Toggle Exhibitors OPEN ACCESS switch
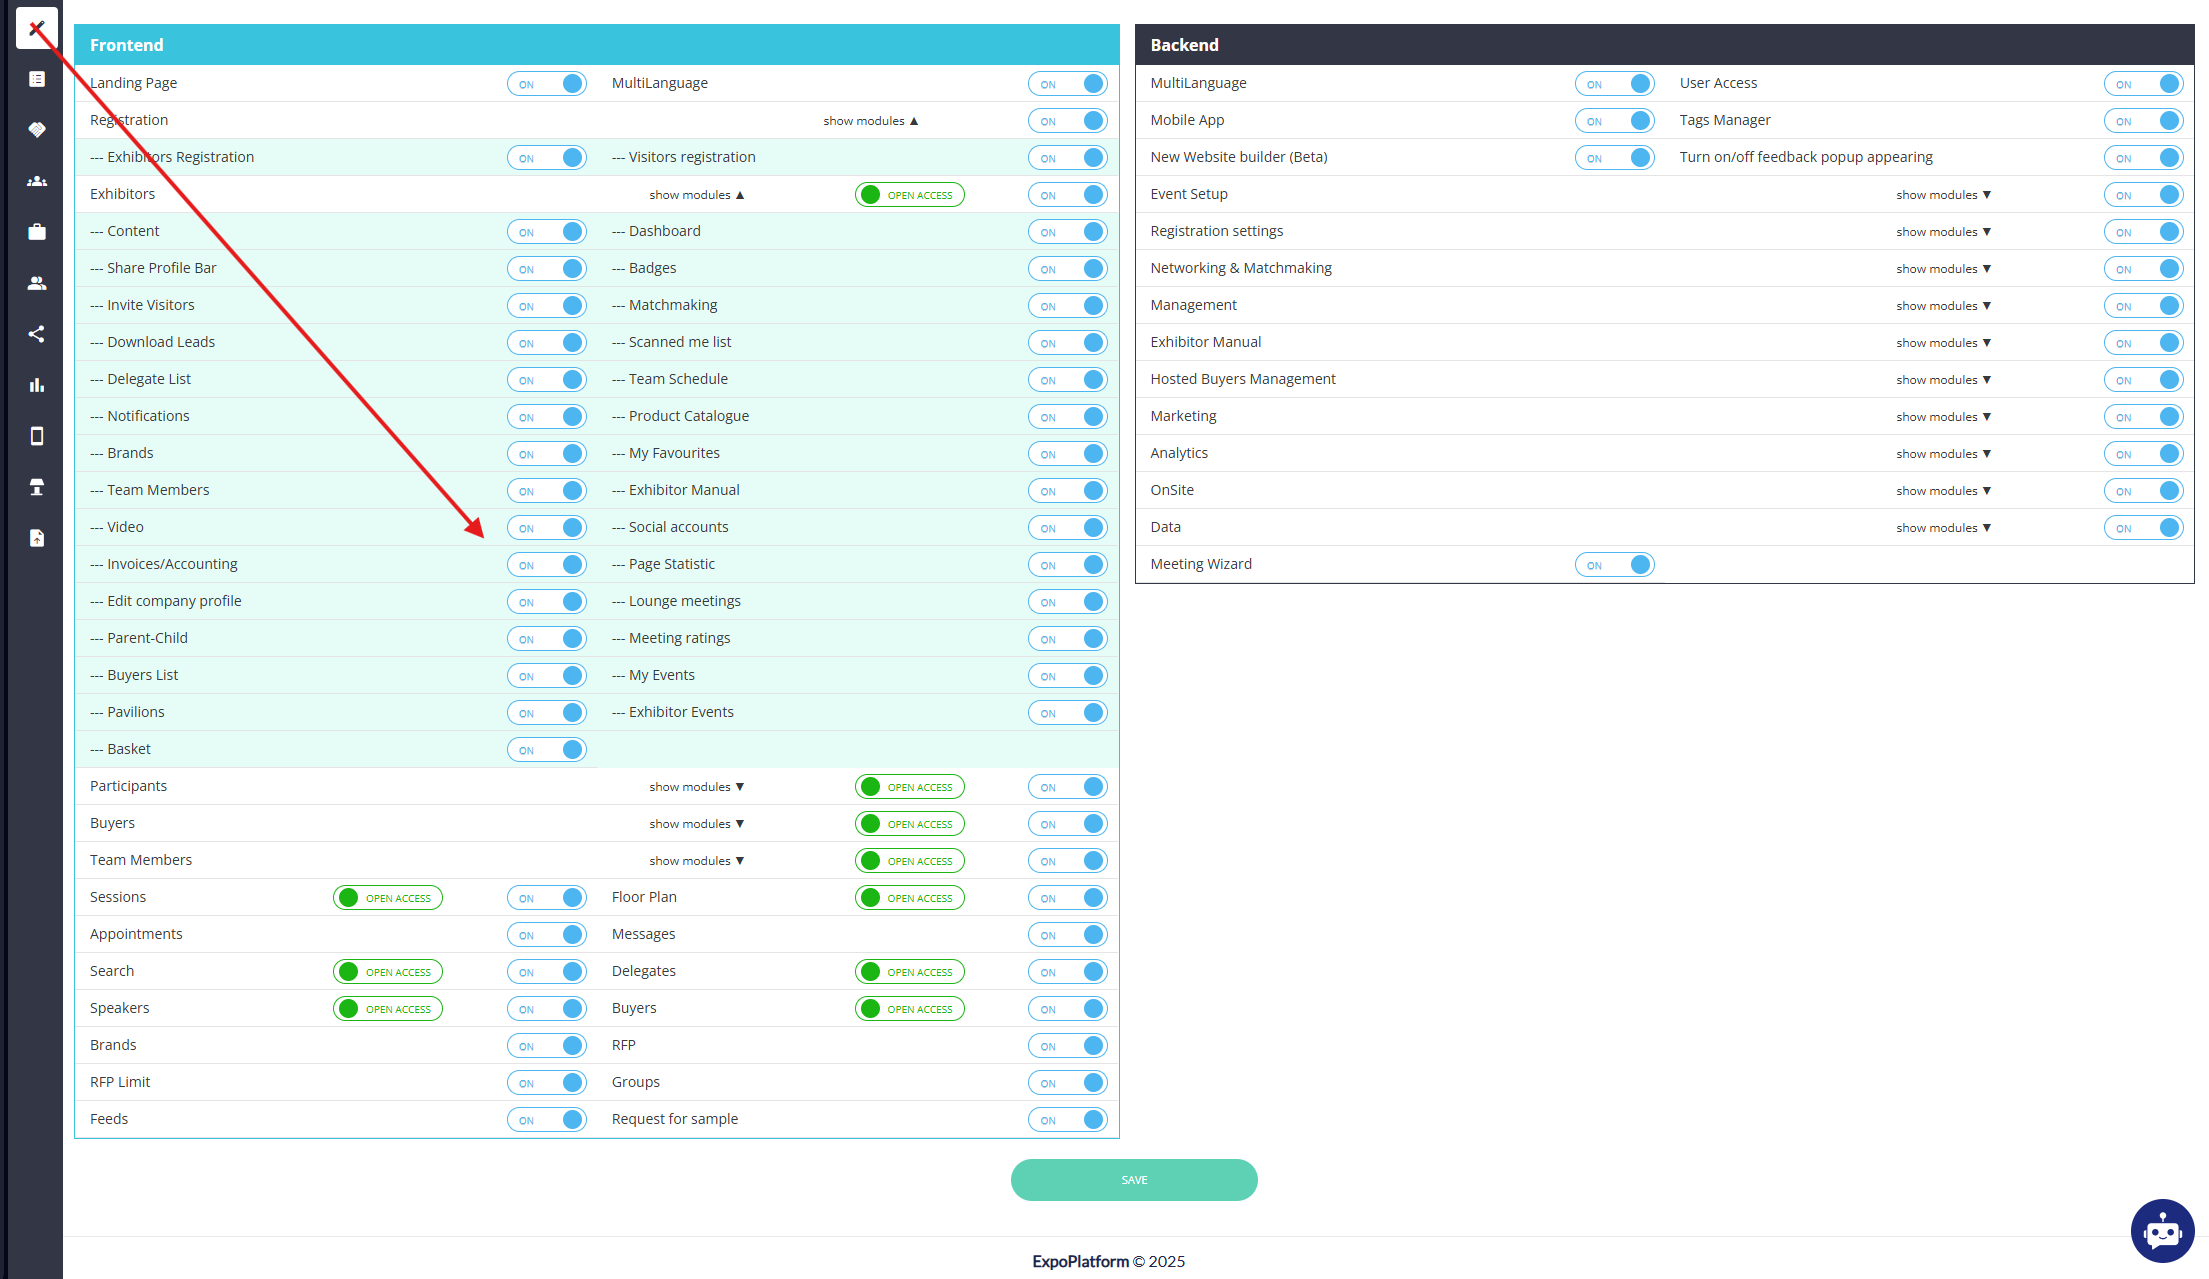This screenshot has height=1279, width=2209. click(x=909, y=195)
